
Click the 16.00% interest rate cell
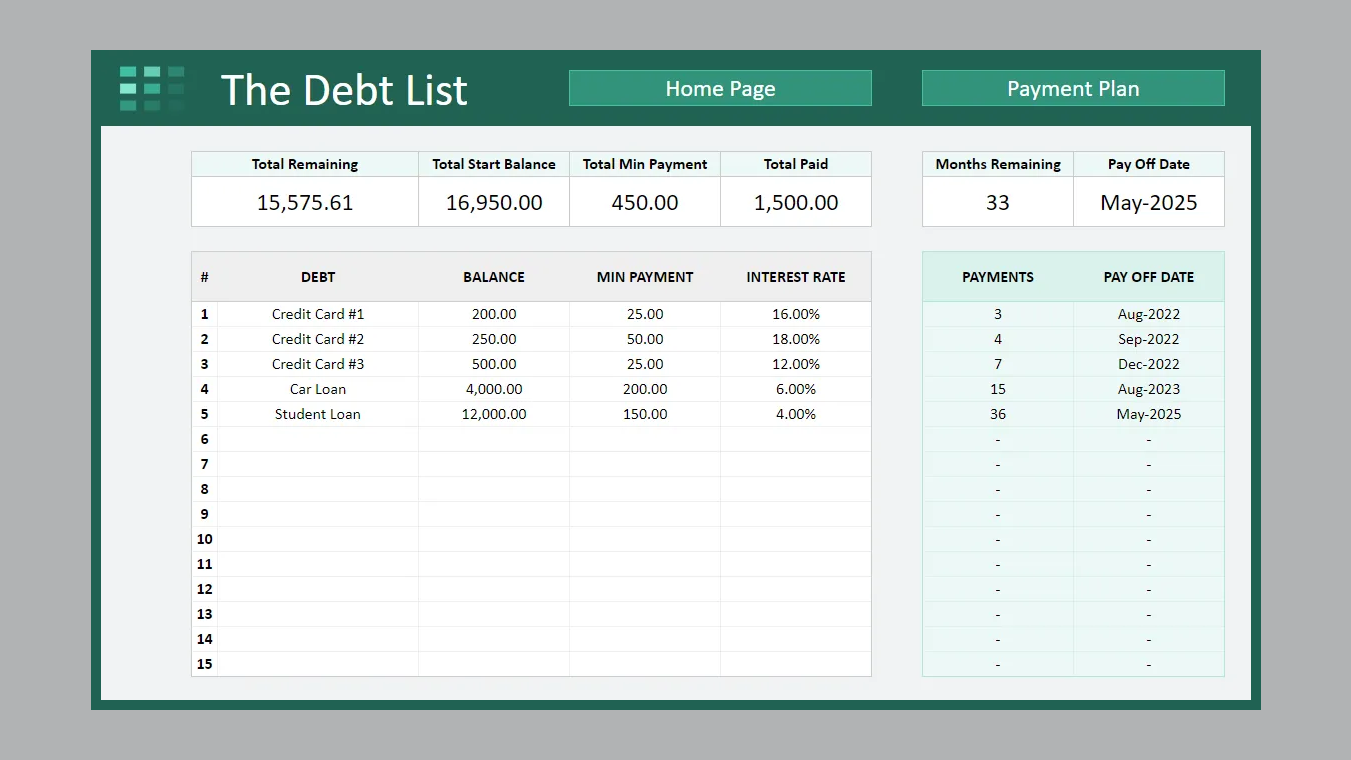tap(796, 314)
